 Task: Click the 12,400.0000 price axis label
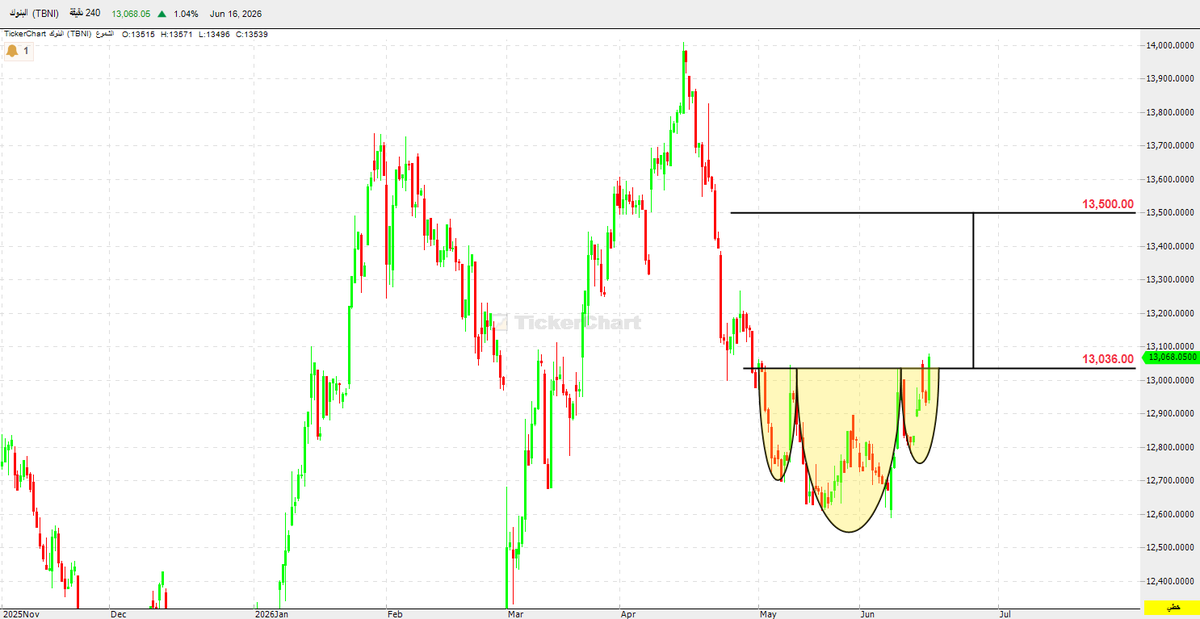tap(1170, 581)
